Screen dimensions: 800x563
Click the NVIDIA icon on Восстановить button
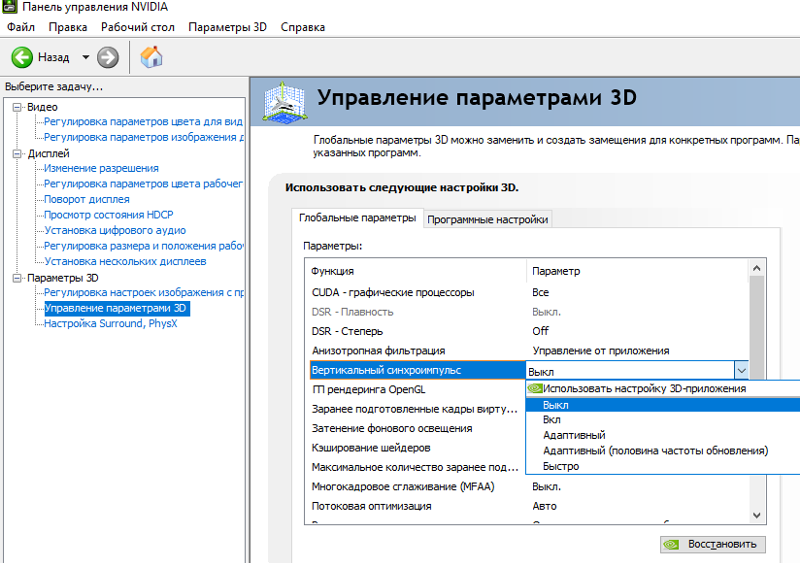click(672, 545)
